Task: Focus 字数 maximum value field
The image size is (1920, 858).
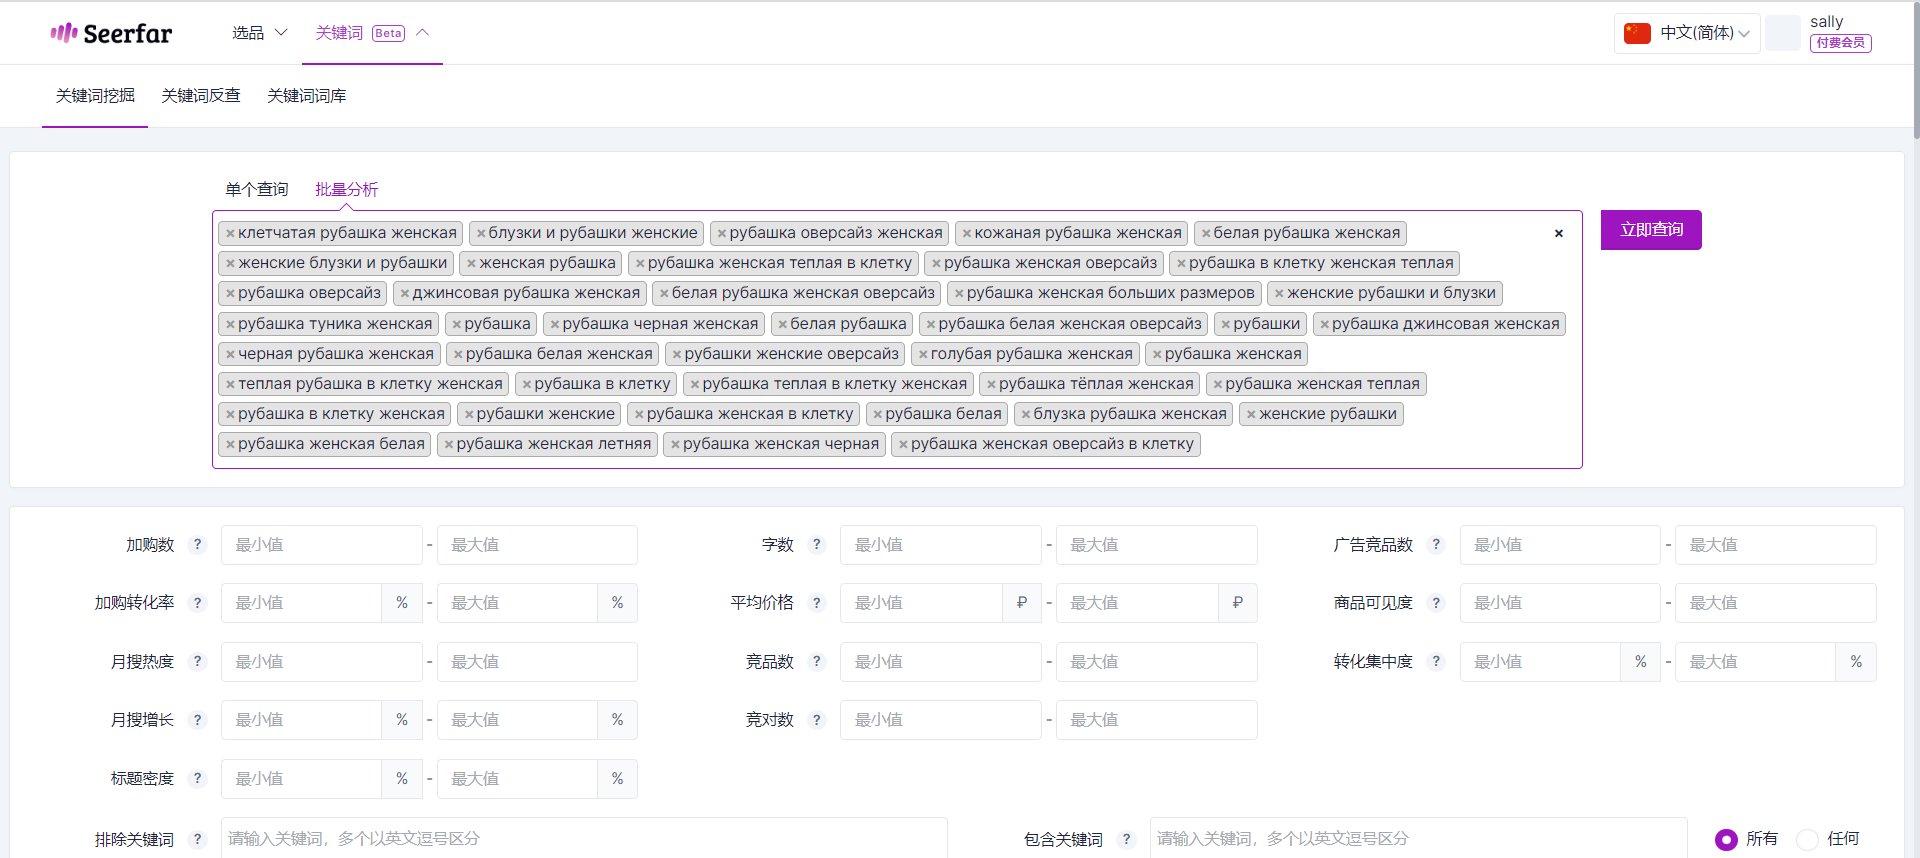Action: coord(1157,545)
